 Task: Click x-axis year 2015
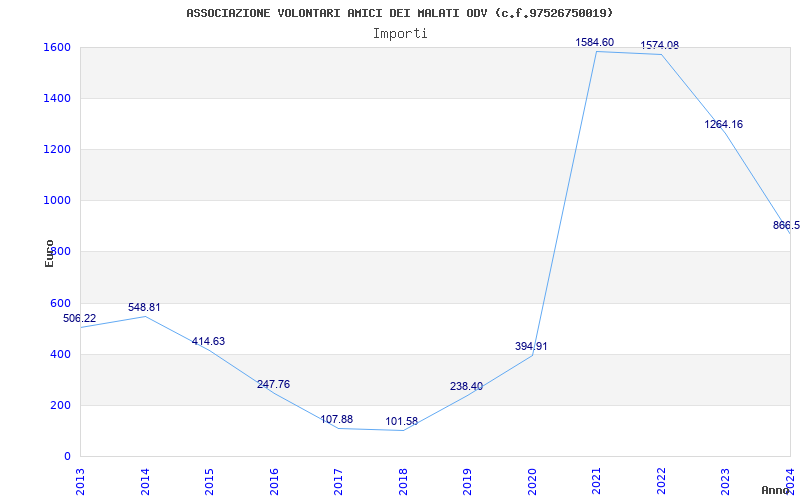click(209, 481)
